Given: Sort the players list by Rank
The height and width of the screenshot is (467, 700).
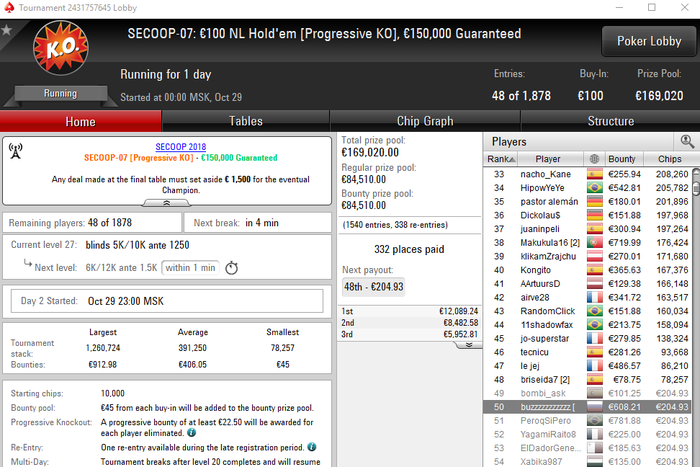Looking at the screenshot, I should coord(501,159).
